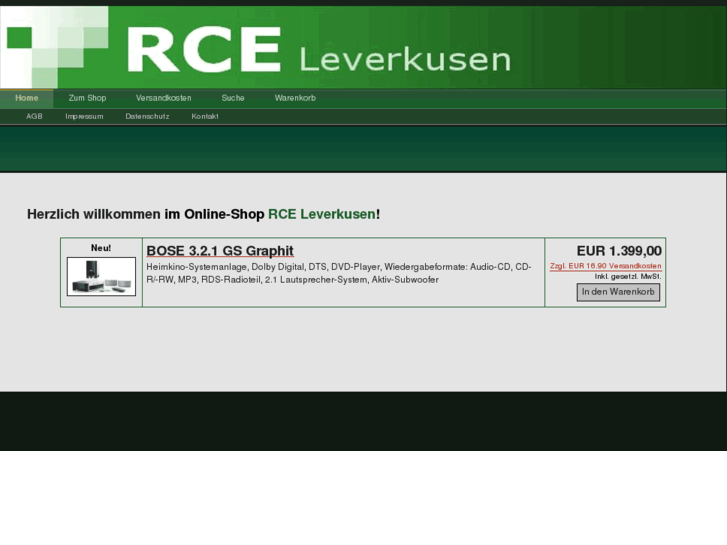Open Versandkosten in navigation bar

(164, 98)
